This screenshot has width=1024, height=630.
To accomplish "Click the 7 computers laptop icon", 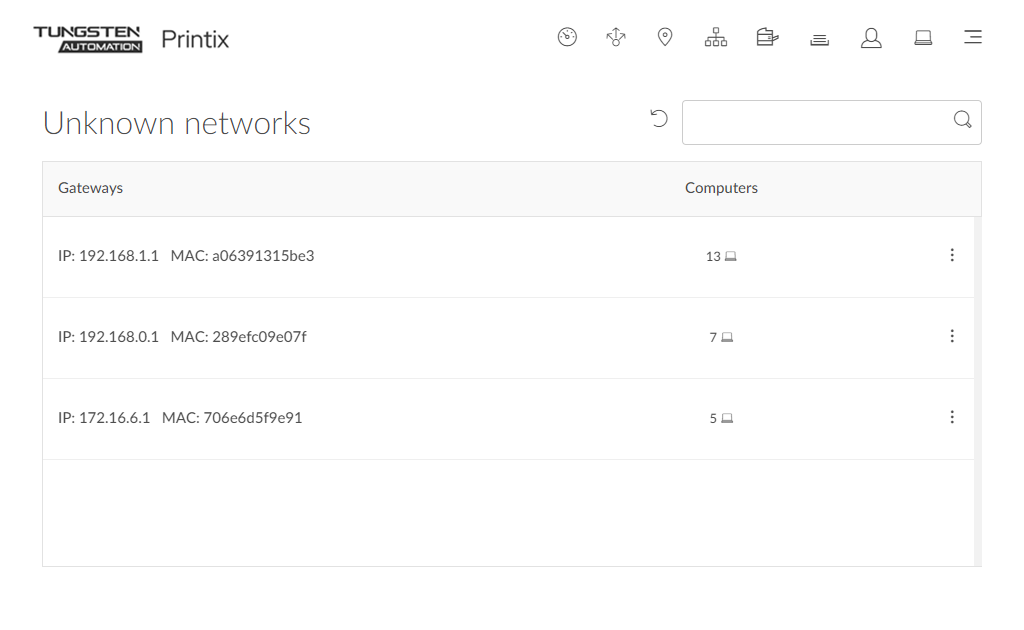I will (x=727, y=338).
